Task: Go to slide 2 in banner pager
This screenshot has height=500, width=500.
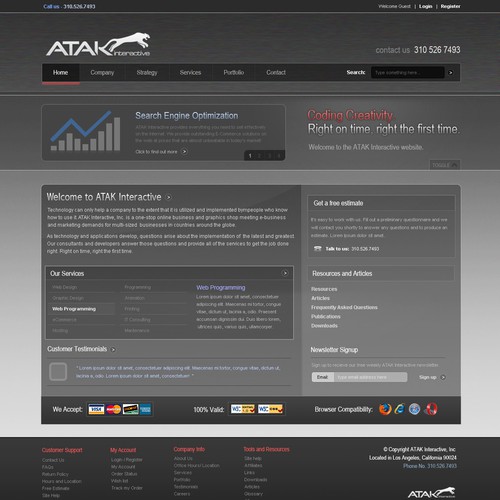Action: (259, 156)
